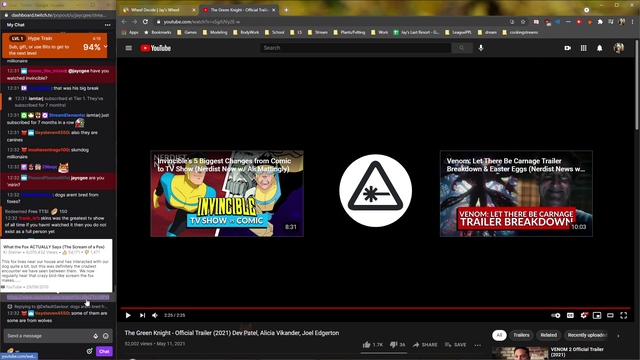This screenshot has height=360, width=640.
Task: Click the YouTube search magnifier button
Action: [x=462, y=48]
